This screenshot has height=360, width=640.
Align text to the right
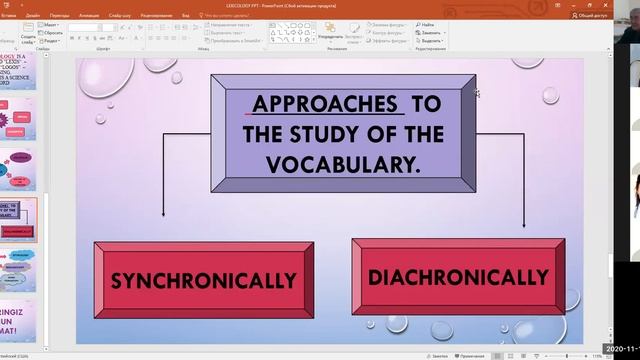pos(166,38)
